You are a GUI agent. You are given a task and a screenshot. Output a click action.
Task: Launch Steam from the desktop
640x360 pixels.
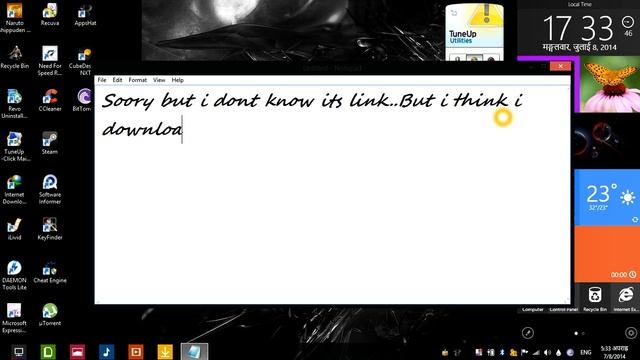point(50,143)
